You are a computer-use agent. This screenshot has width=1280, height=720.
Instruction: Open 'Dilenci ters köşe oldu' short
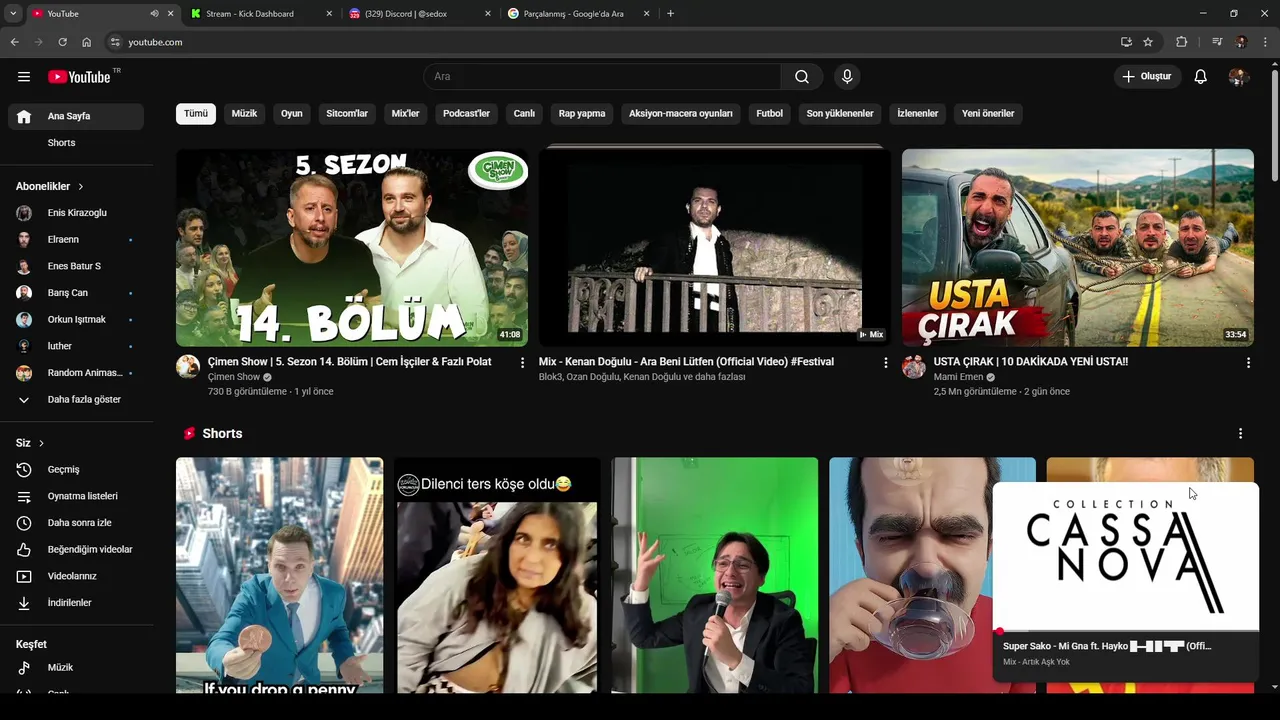coord(497,575)
